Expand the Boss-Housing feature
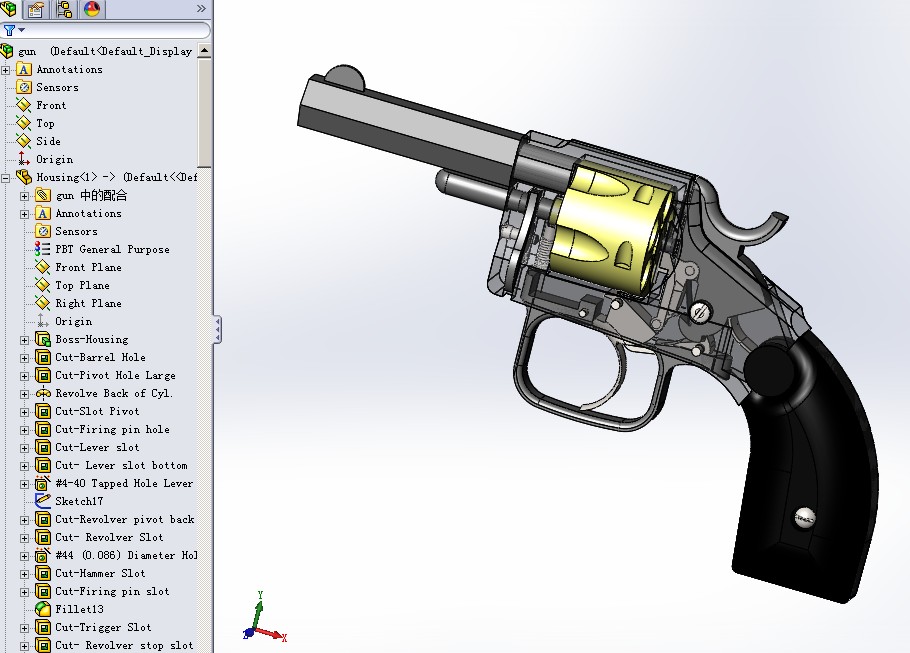Screen dimensions: 910x653 coord(24,340)
